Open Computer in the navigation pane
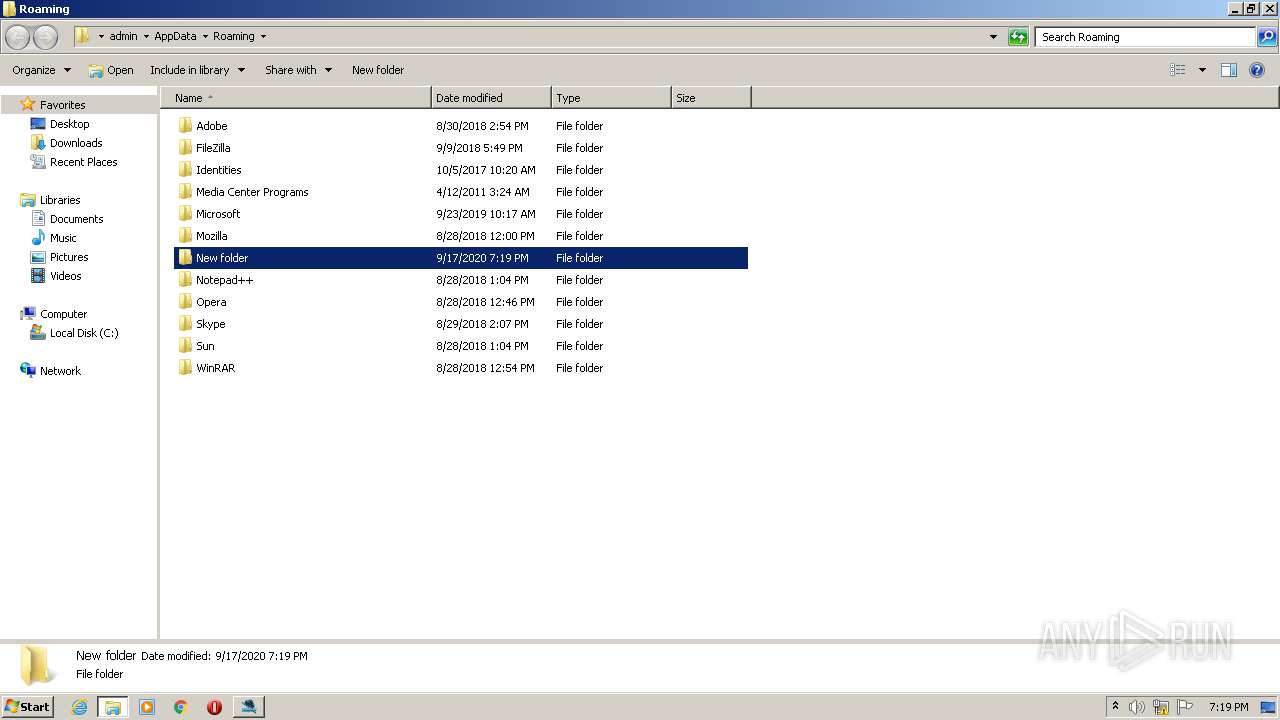Image resolution: width=1280 pixels, height=720 pixels. tap(63, 314)
